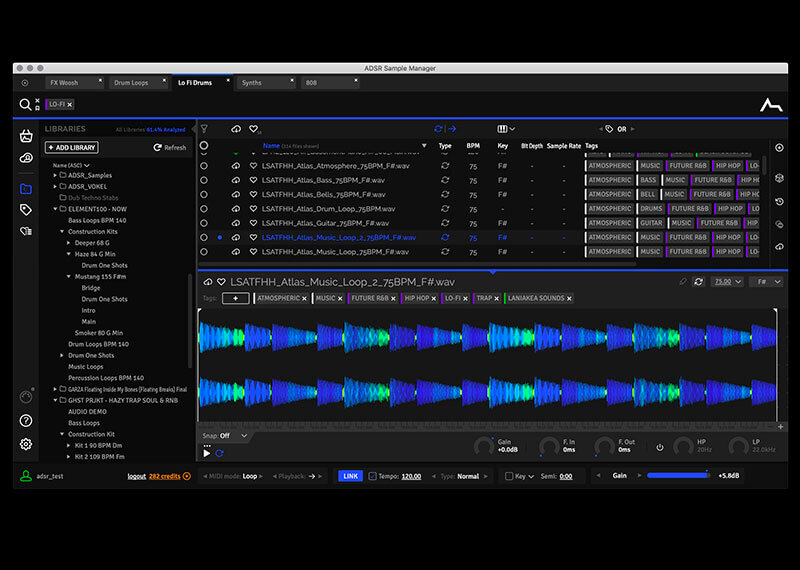This screenshot has width=800, height=570.
Task: Switch to the Synths tab
Action: (x=252, y=83)
